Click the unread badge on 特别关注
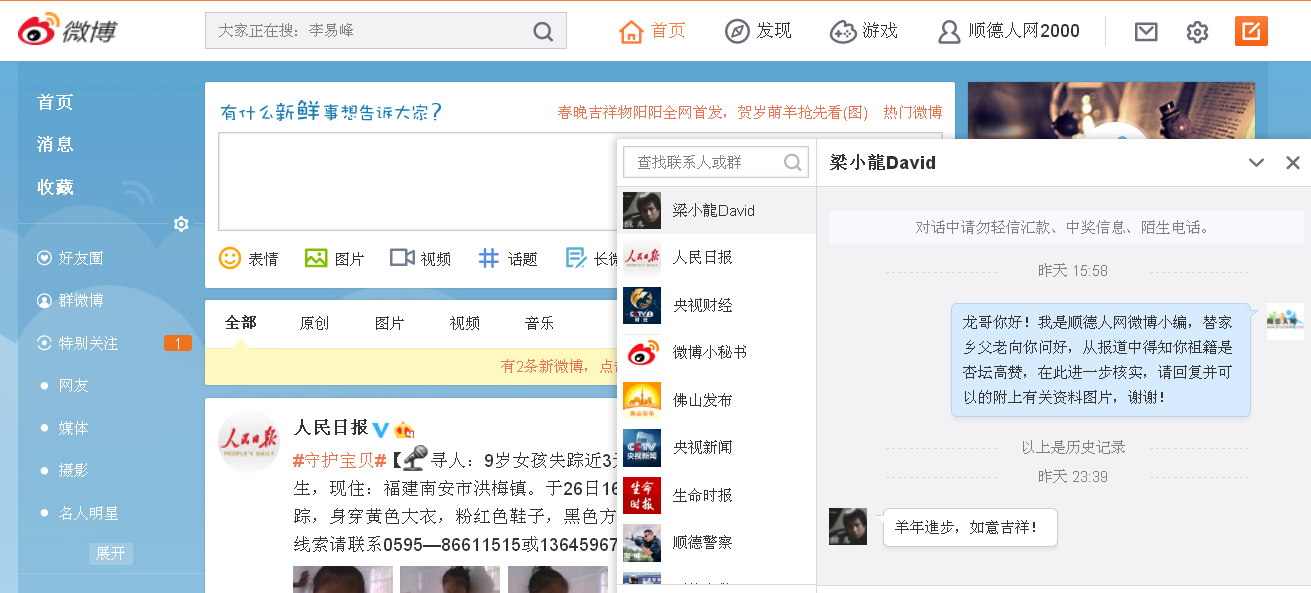 click(x=177, y=343)
